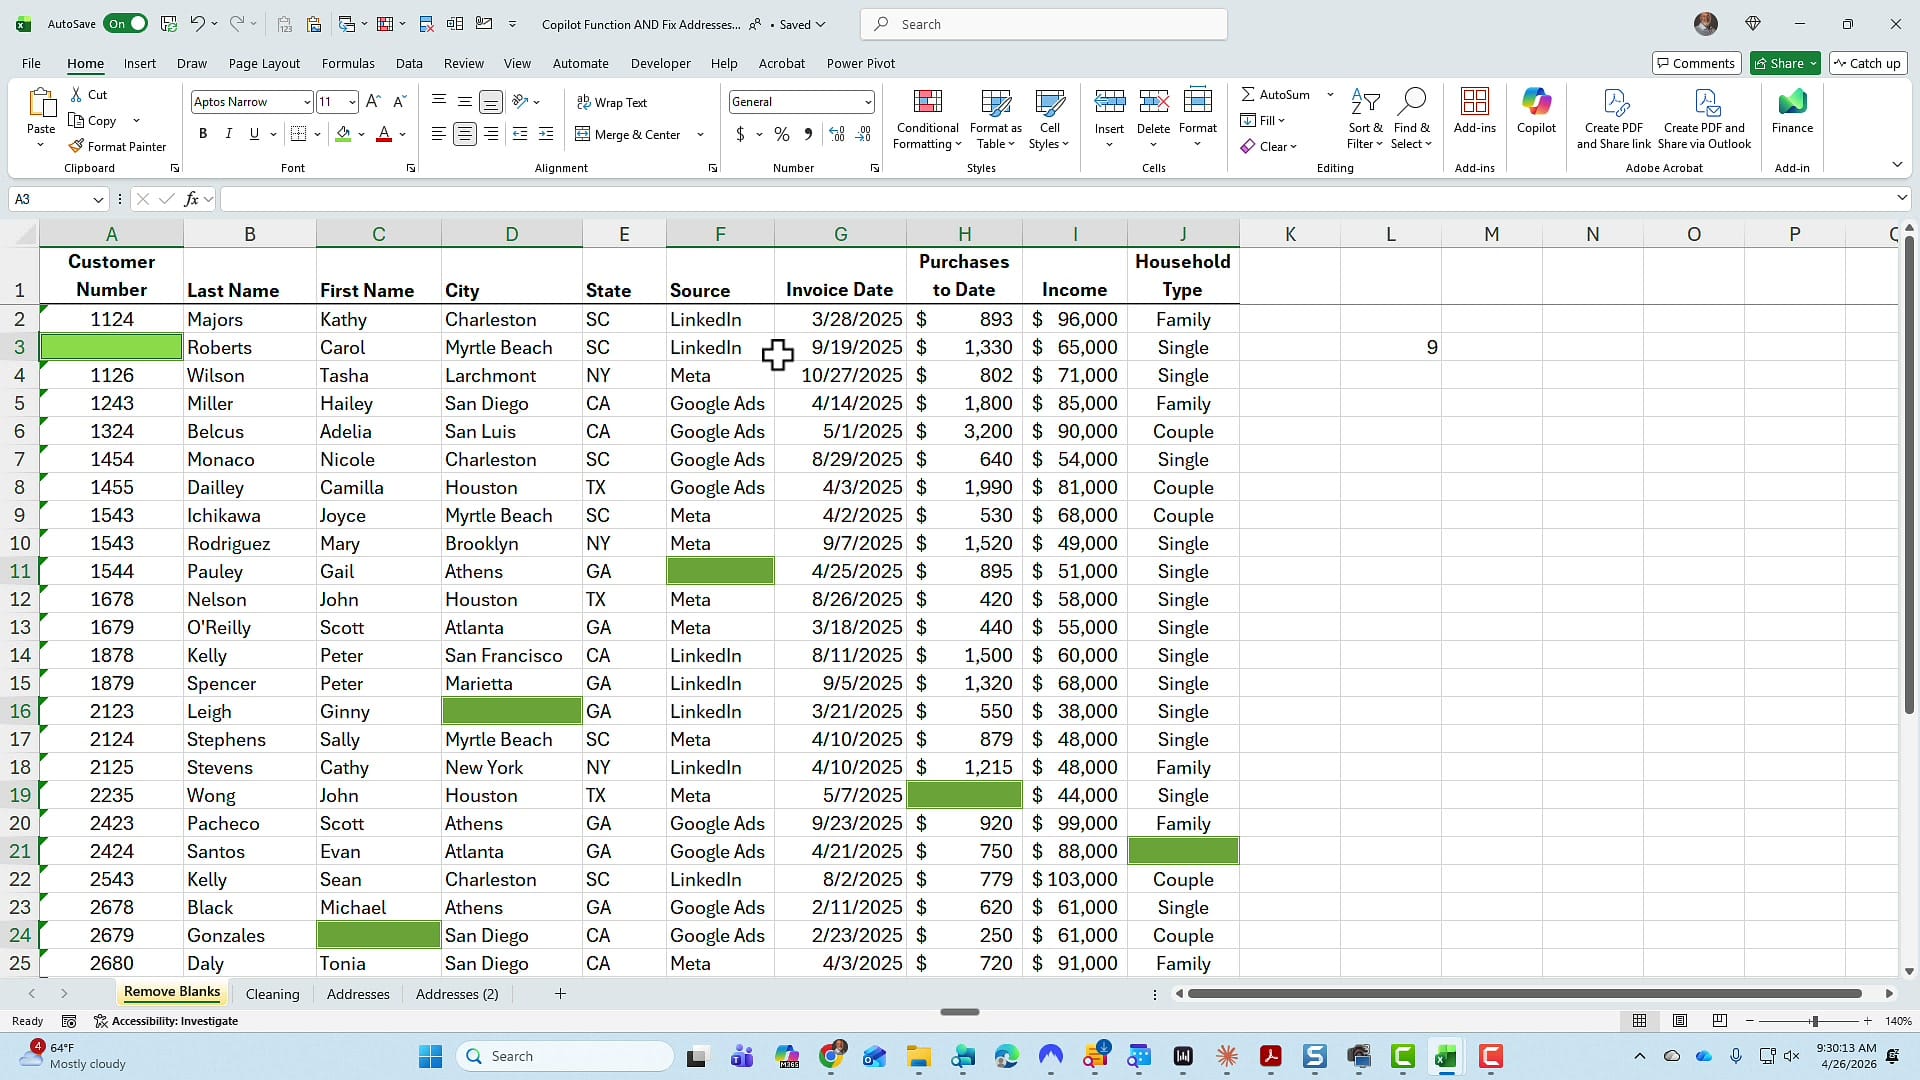Toggle bold formatting
This screenshot has height=1080, width=1920.
[x=203, y=133]
